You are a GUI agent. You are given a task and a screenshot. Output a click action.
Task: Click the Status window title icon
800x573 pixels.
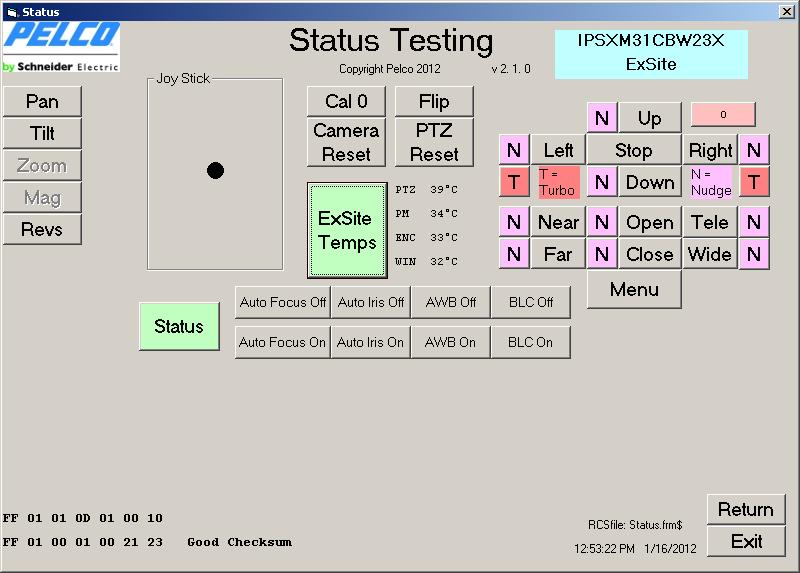coord(12,12)
